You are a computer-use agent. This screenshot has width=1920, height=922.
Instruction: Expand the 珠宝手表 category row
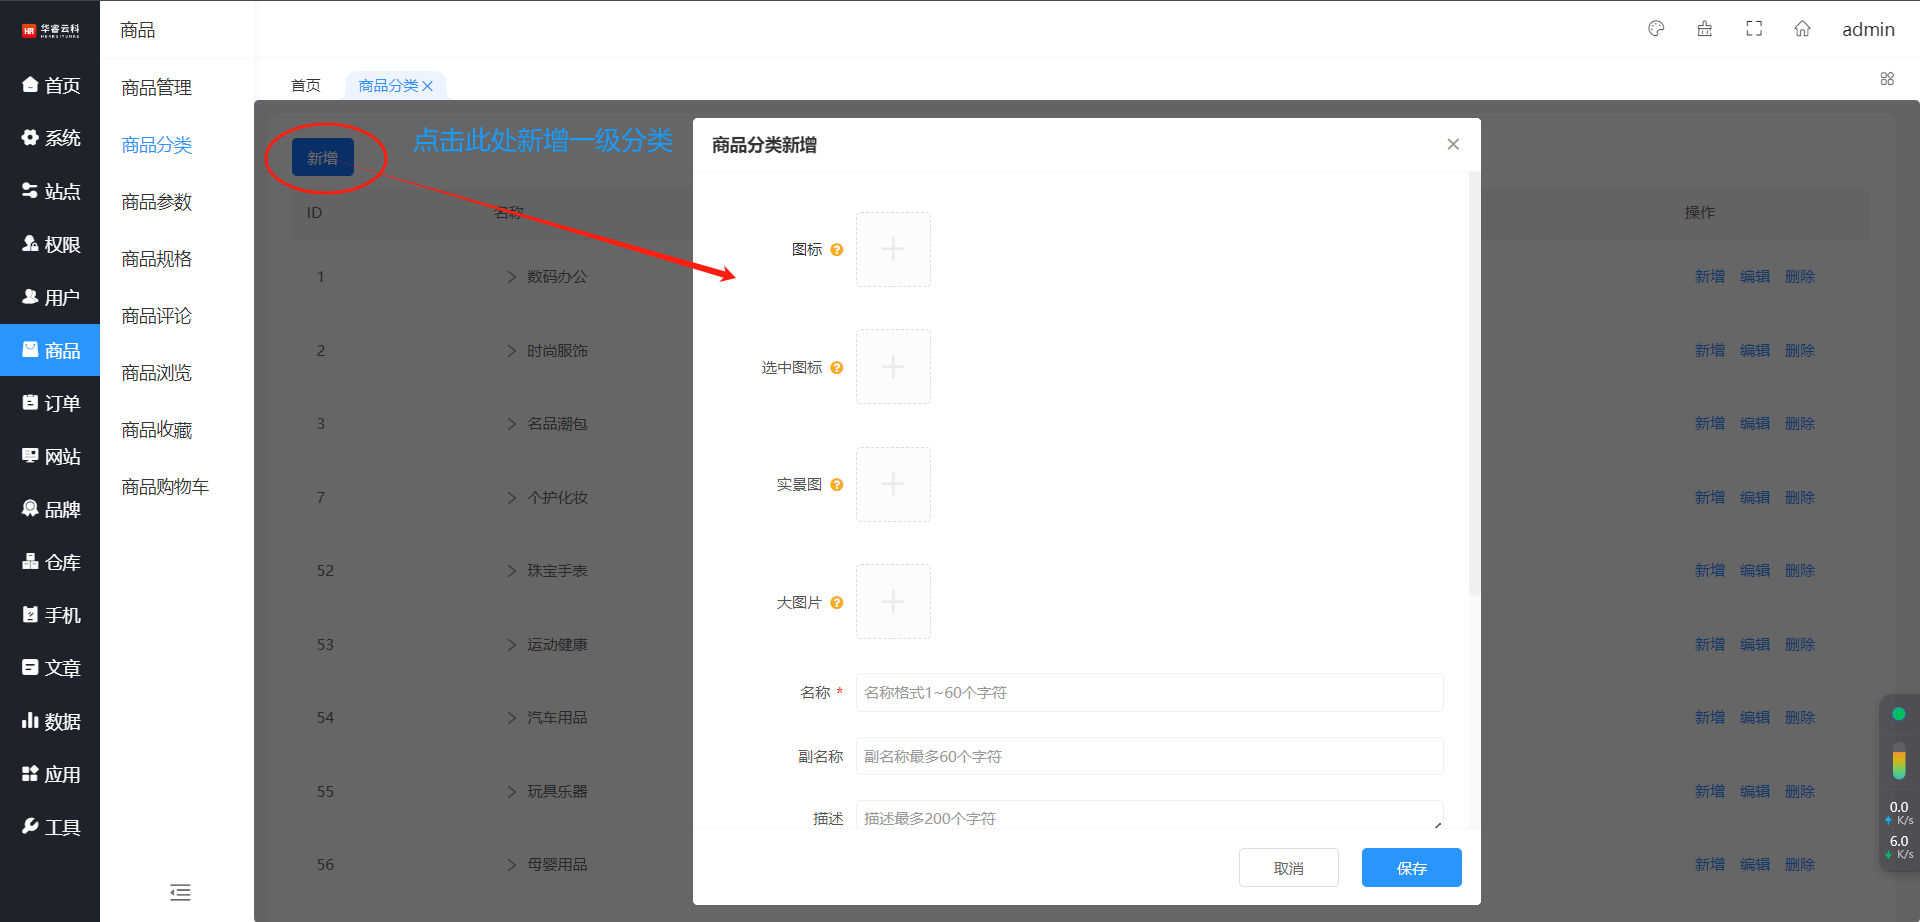coord(512,571)
